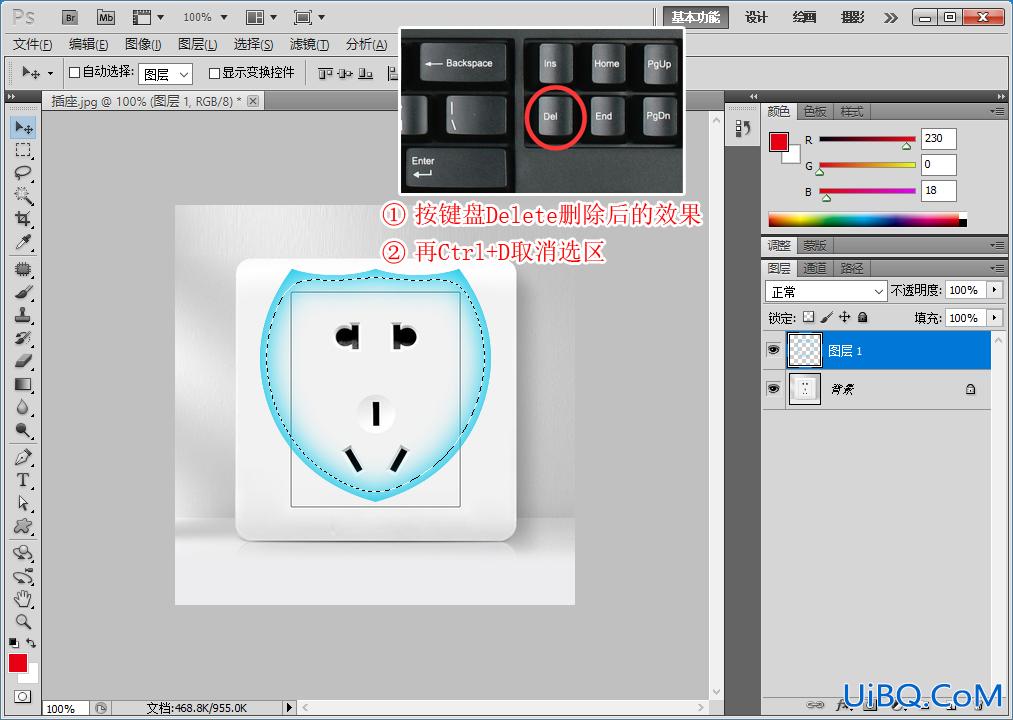The width and height of the screenshot is (1013, 720).
Task: Toggle lock transparent pixels
Action: pos(809,317)
